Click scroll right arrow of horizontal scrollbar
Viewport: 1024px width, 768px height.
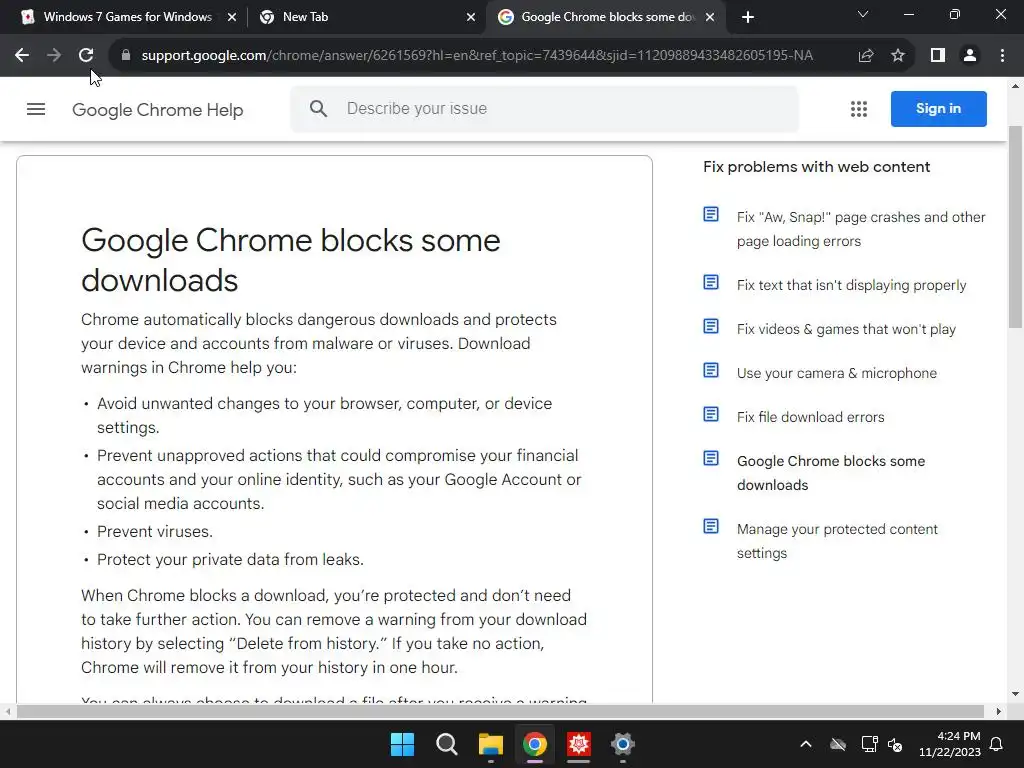pos(999,711)
